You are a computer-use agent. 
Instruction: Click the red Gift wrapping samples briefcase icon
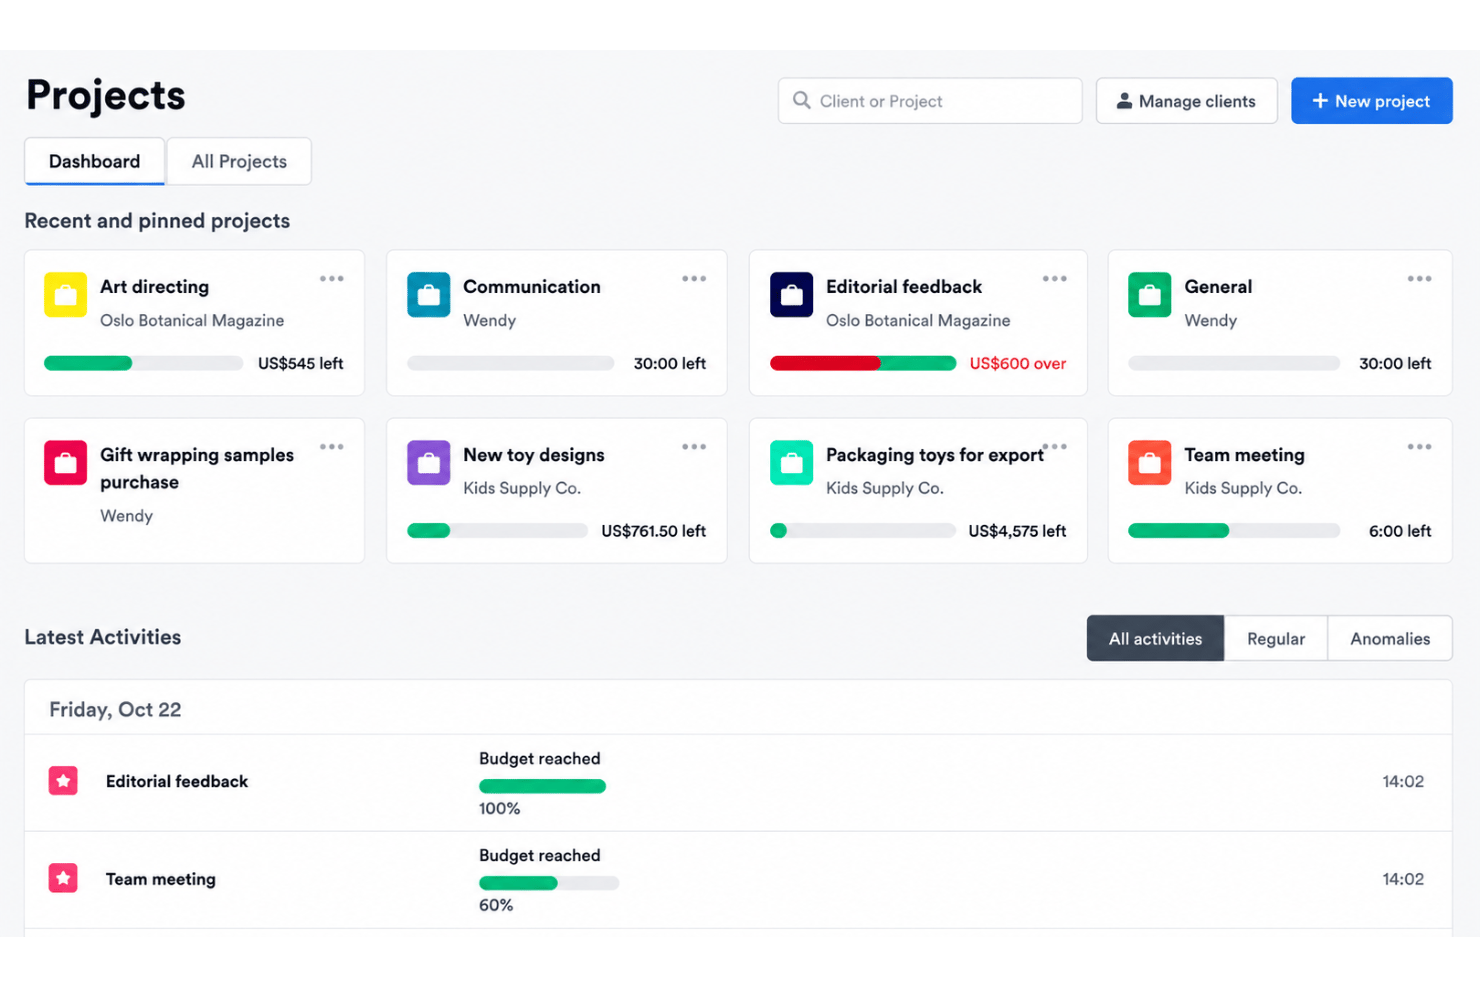65,463
